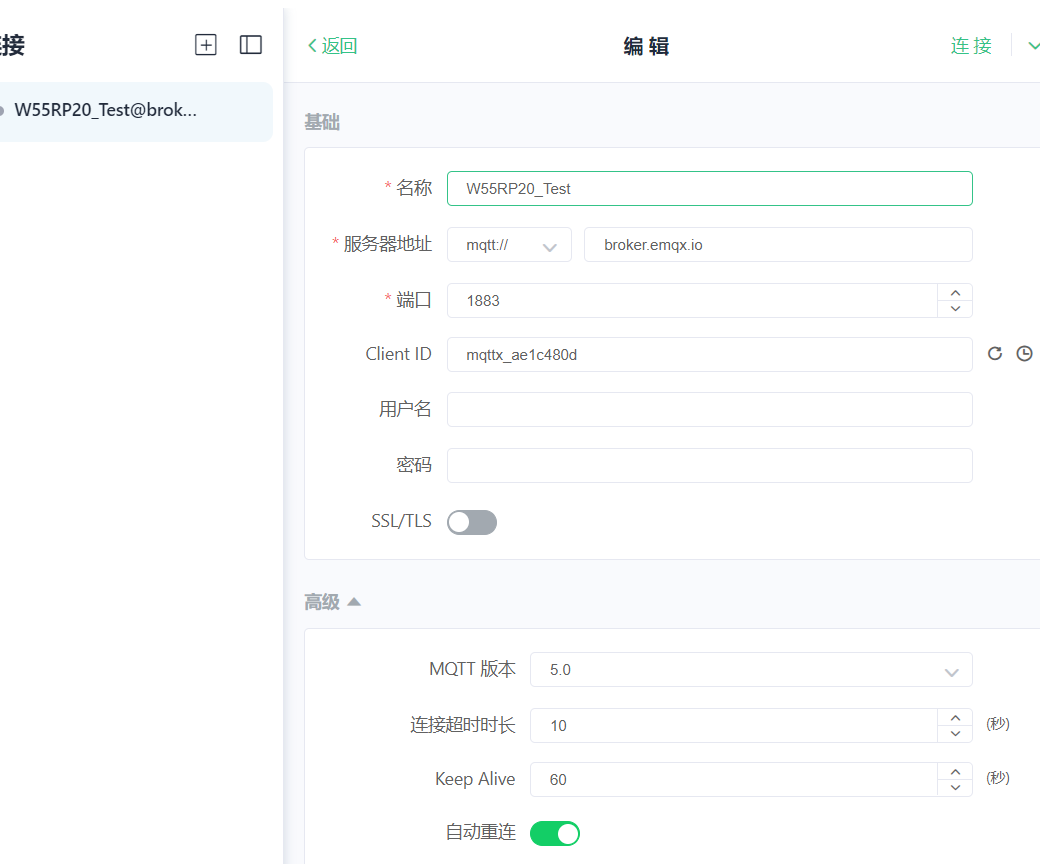Toggle the sidebar layout icon
Image resolution: width=1040 pixels, height=864 pixels.
click(x=251, y=45)
